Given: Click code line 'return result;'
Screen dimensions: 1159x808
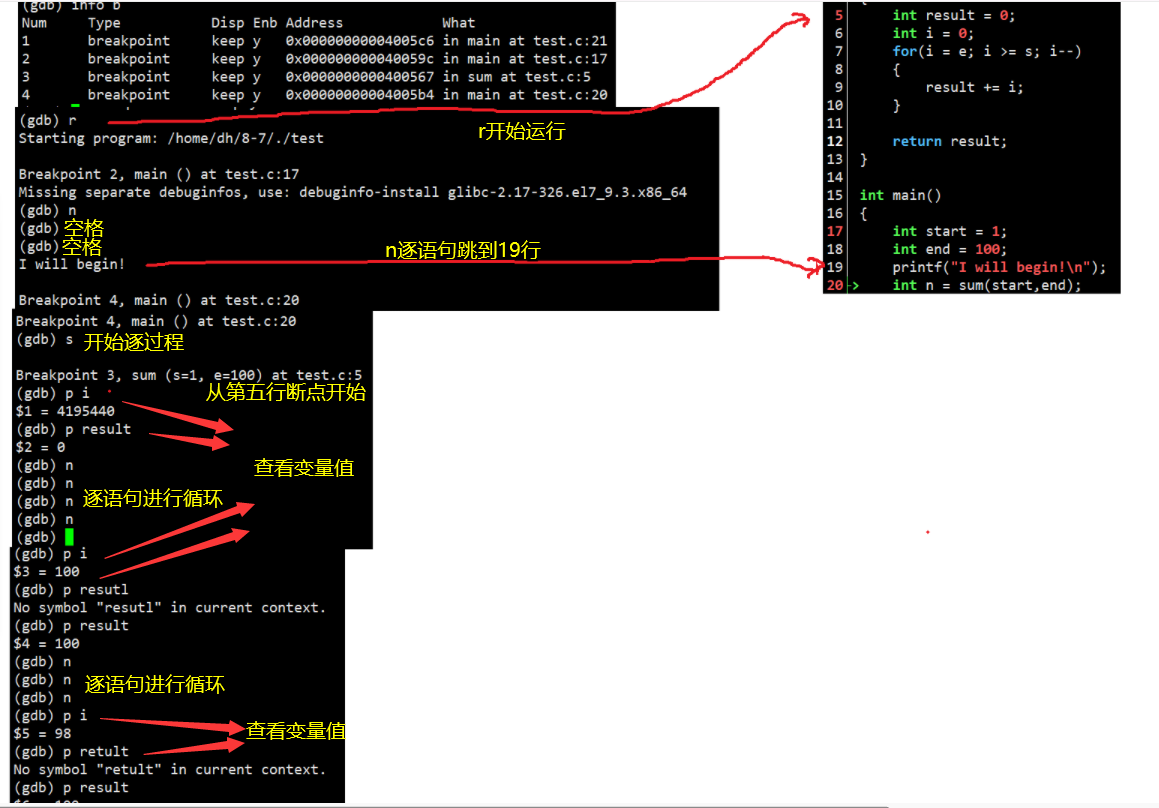Looking at the screenshot, I should [950, 141].
